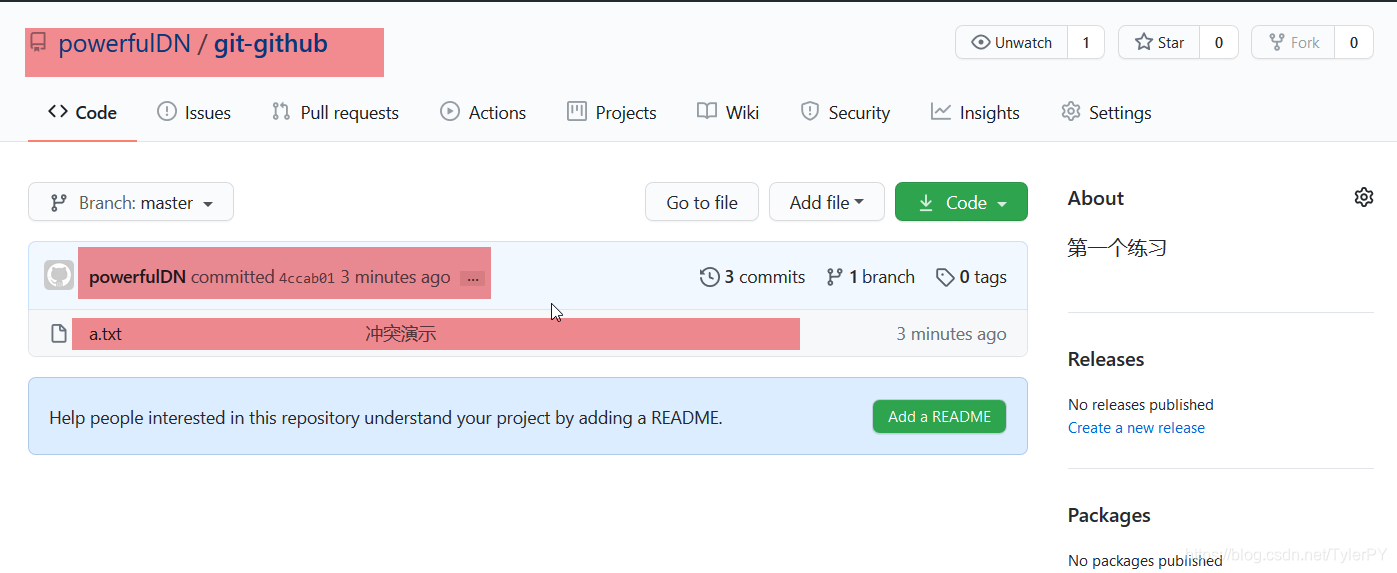This screenshot has width=1397, height=573.
Task: Click the Pull requests branch icon
Action: coord(281,111)
